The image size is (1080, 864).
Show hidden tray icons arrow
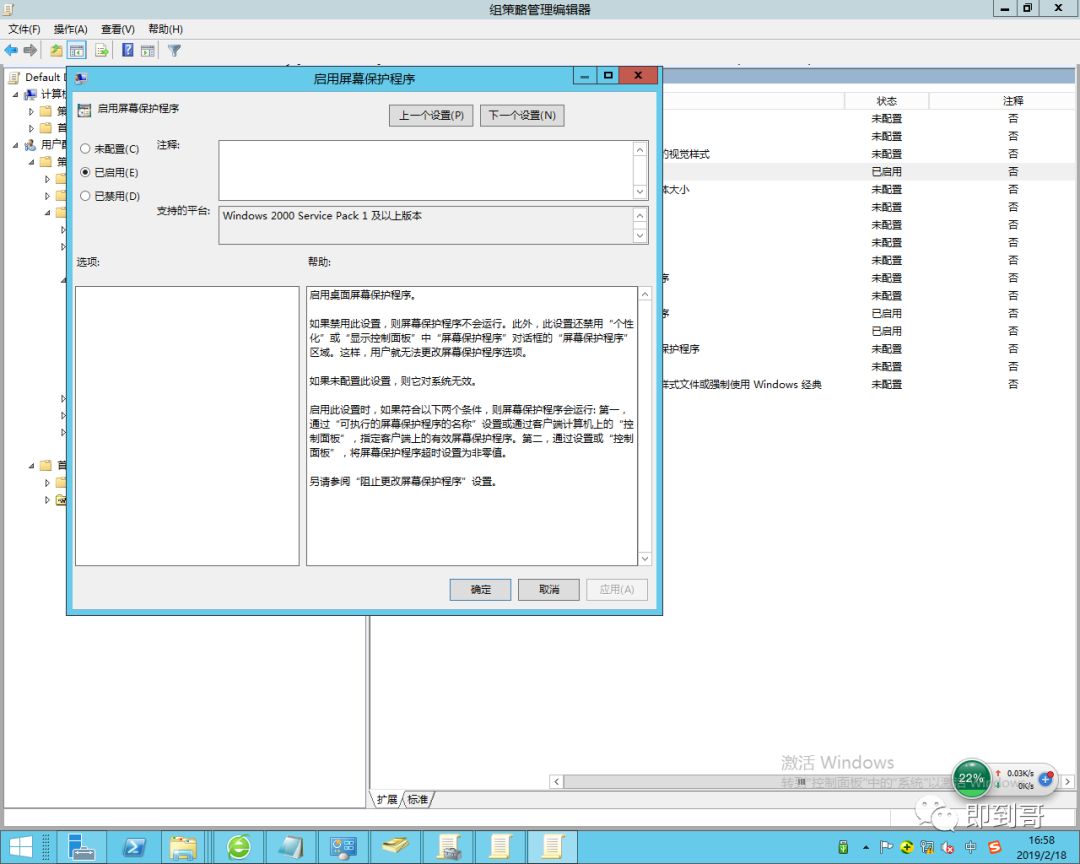[x=866, y=847]
